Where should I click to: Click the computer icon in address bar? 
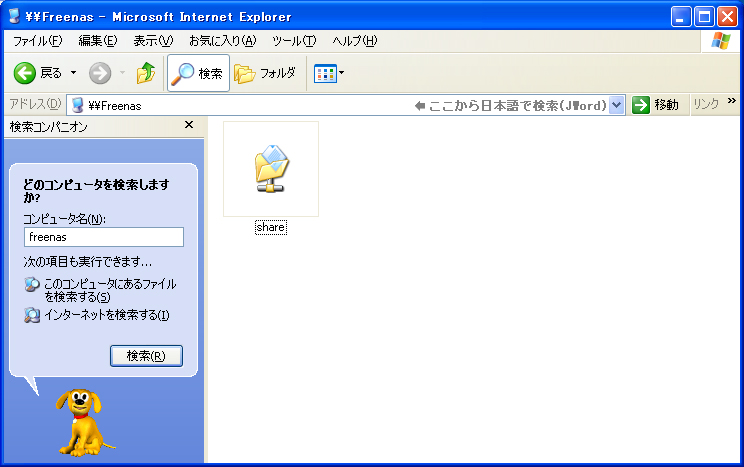(77, 105)
